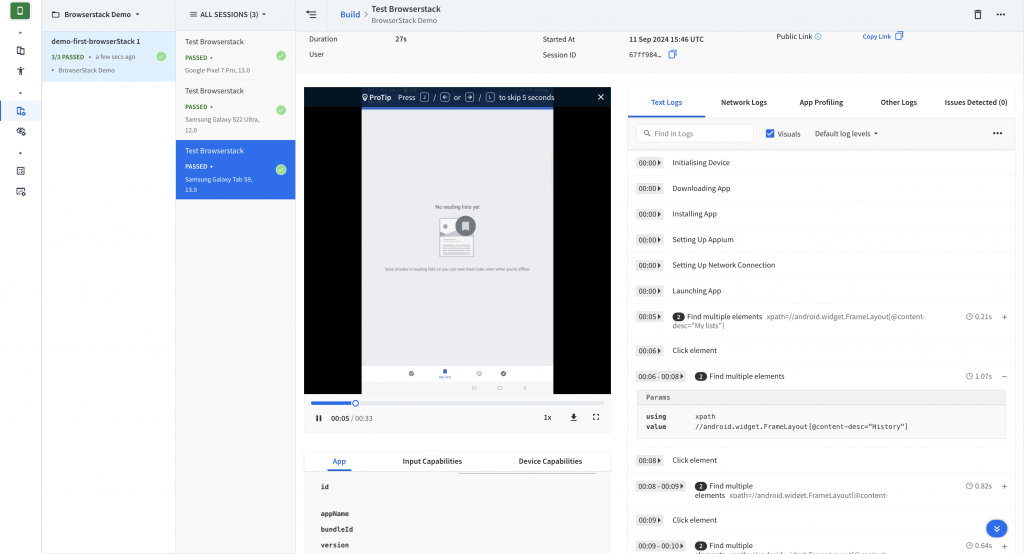Open demo-first-browserStack 1 build
Image resolution: width=1024 pixels, height=554 pixels.
108,56
